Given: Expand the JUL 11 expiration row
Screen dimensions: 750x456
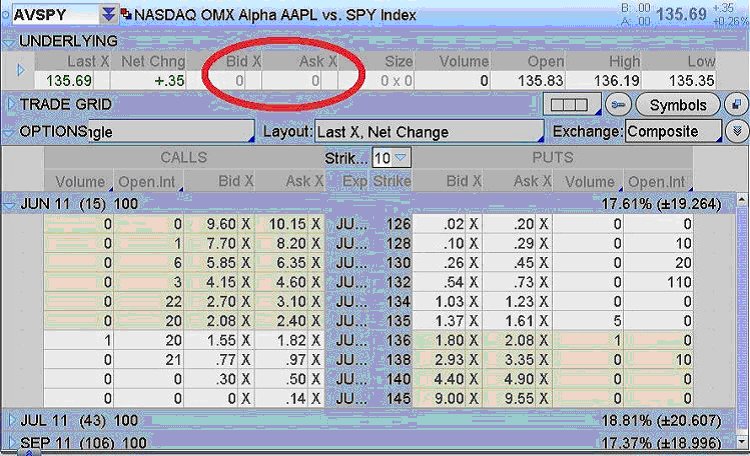Looking at the screenshot, I should (x=11, y=420).
